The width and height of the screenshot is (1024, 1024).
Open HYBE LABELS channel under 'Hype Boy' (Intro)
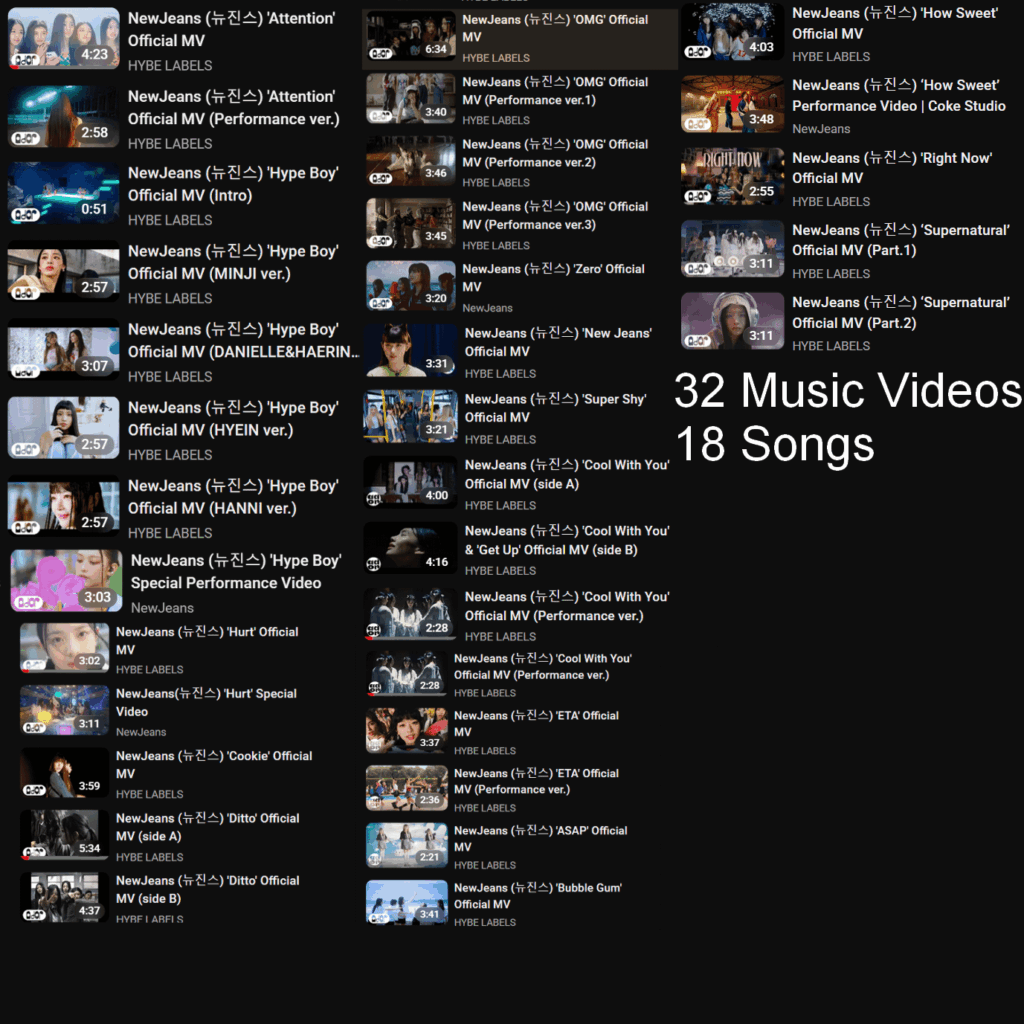170,220
